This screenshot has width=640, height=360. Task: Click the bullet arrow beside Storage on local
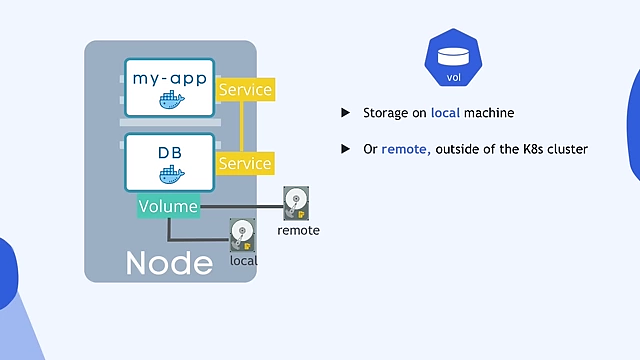click(x=345, y=113)
